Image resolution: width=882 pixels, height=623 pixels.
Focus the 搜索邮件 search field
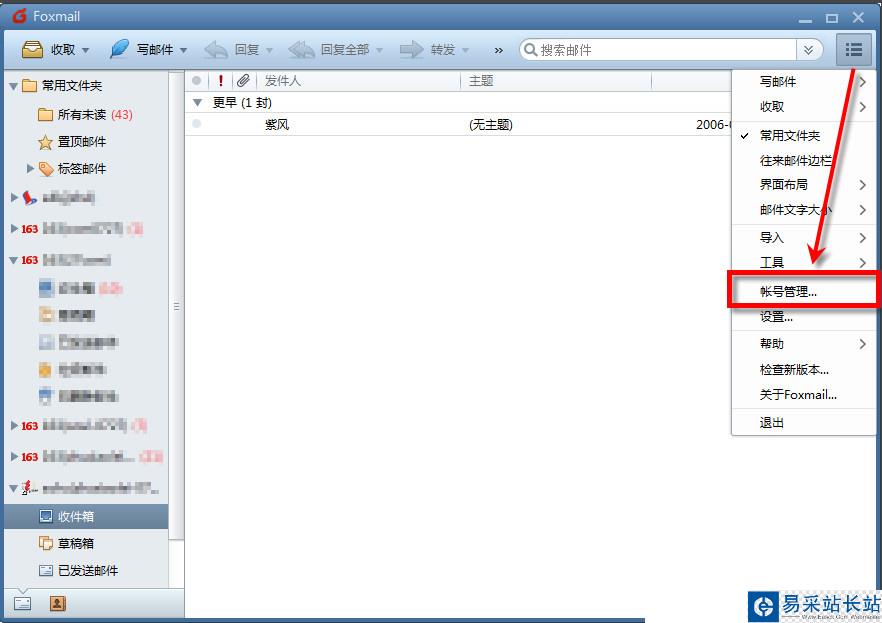667,50
